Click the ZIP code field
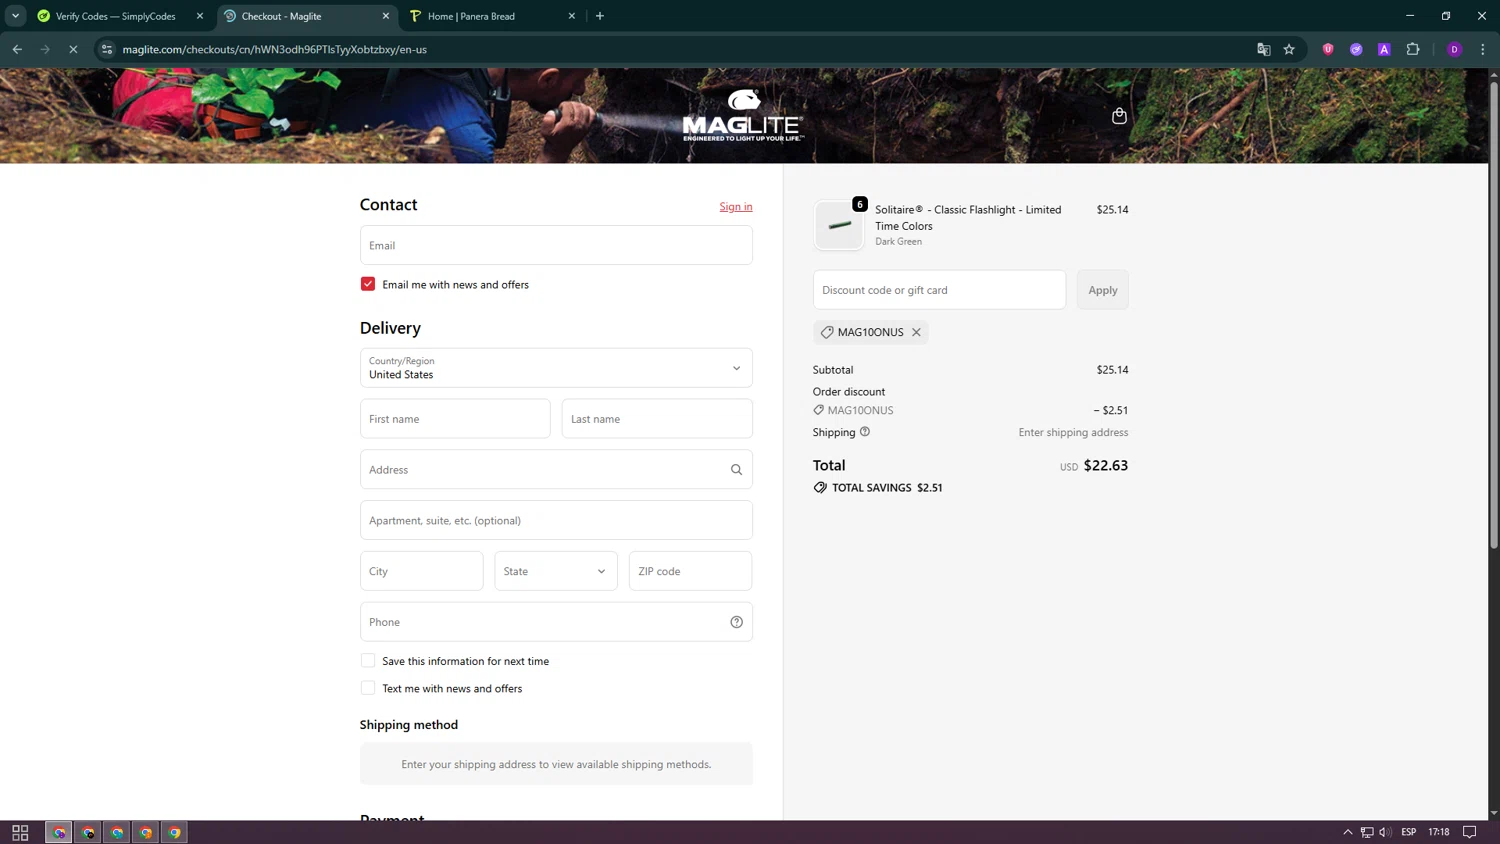Viewport: 1500px width, 844px height. coord(690,571)
